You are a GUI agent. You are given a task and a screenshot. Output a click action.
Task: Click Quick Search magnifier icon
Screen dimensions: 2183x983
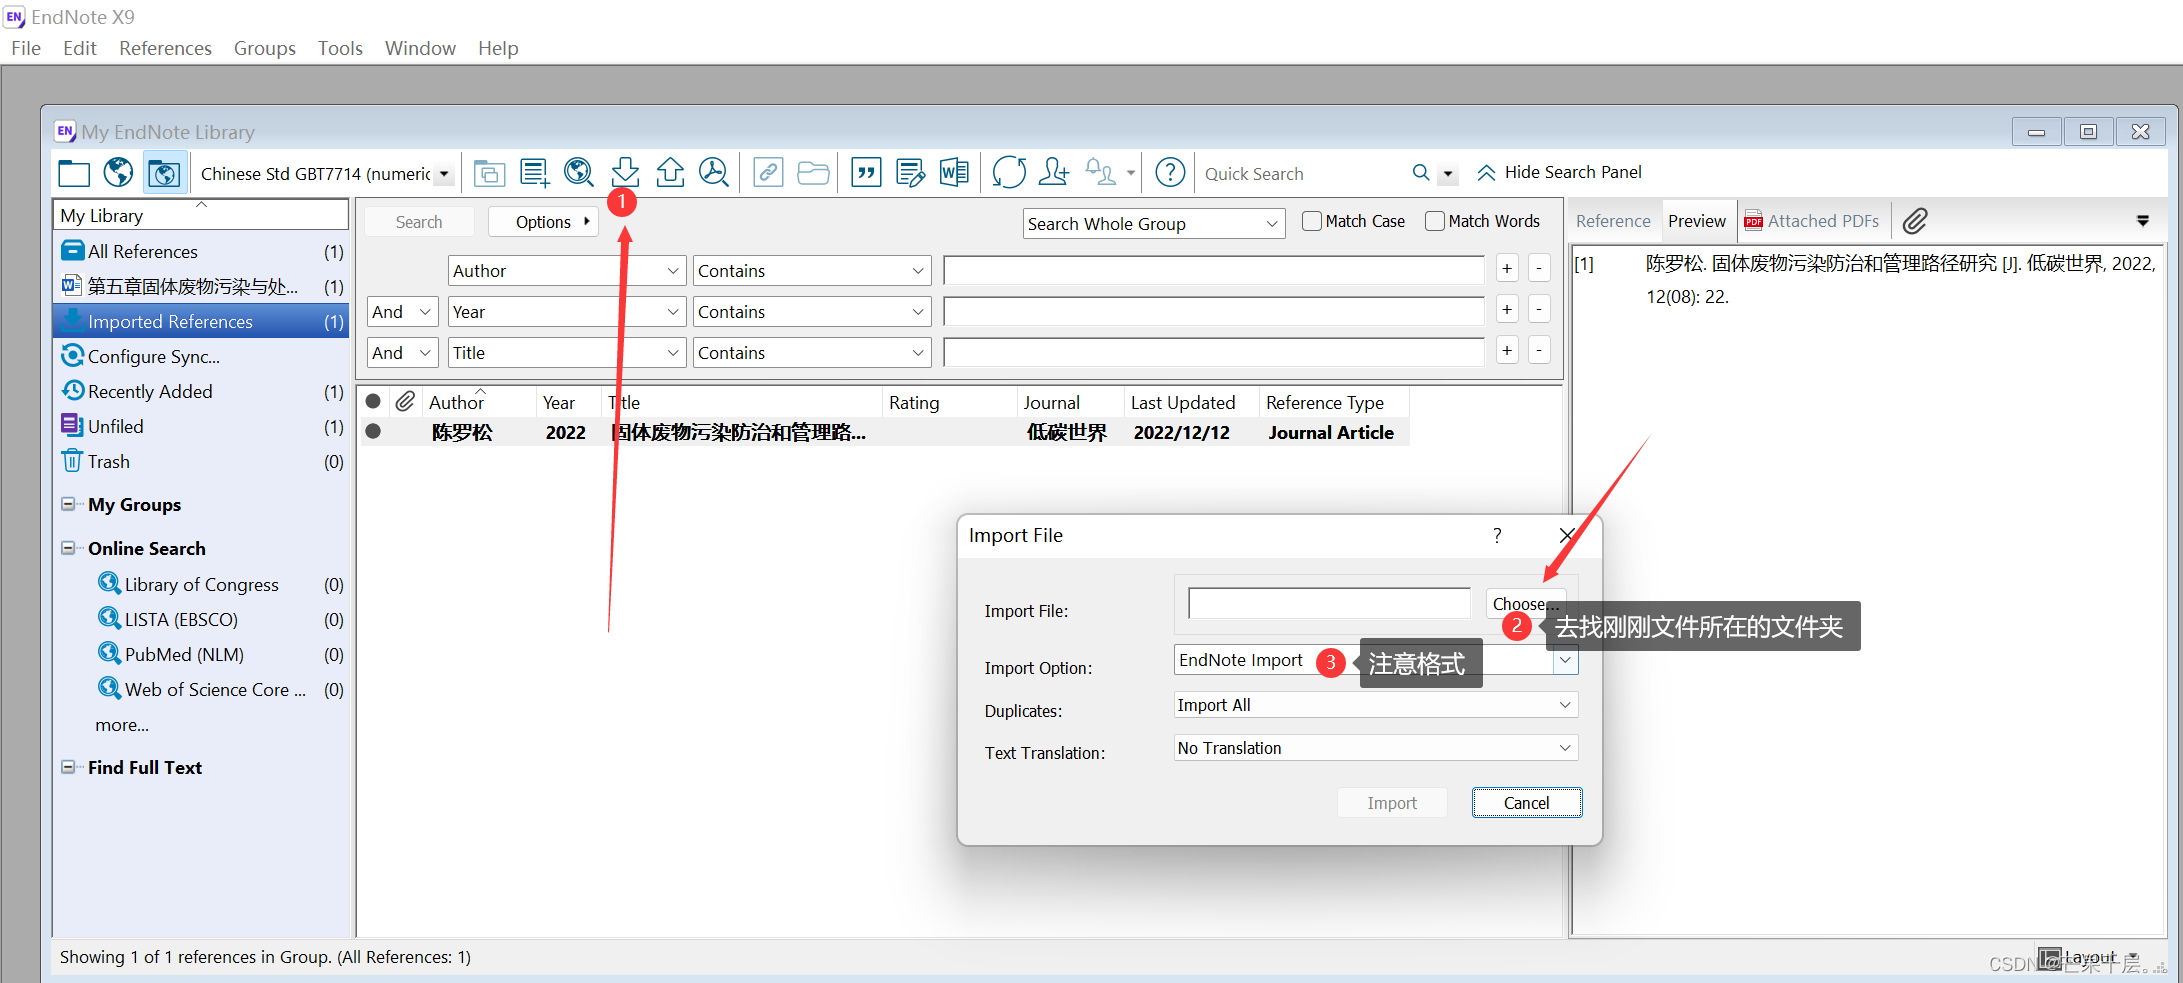coord(1421,172)
